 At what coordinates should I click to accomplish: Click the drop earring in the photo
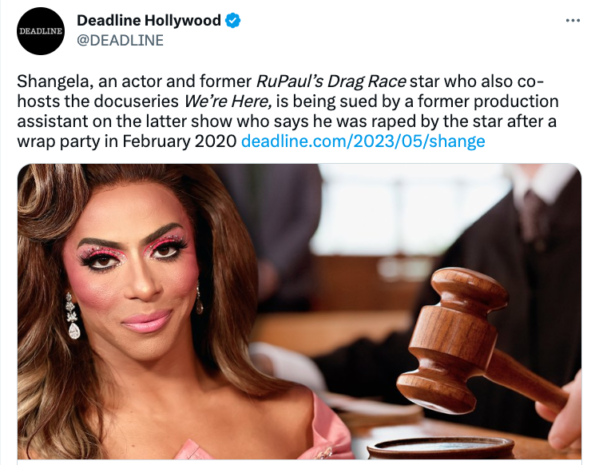(x=73, y=316)
